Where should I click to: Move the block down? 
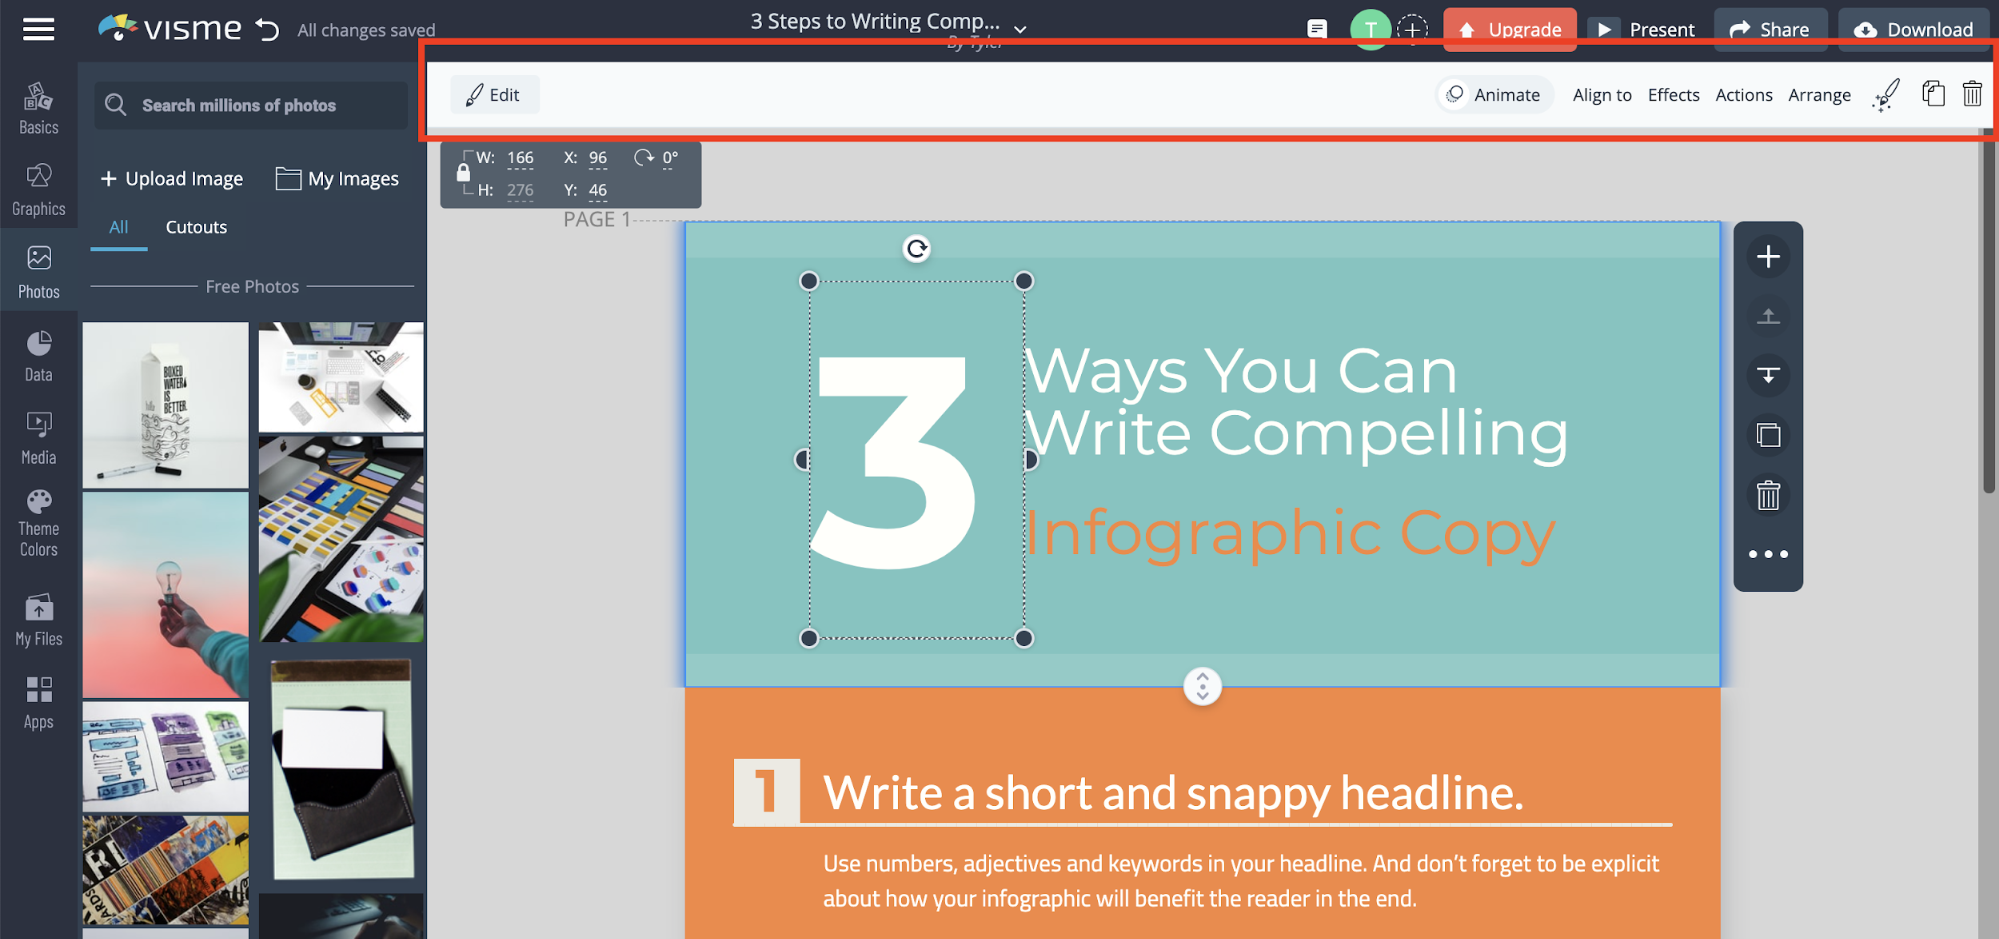click(1768, 375)
